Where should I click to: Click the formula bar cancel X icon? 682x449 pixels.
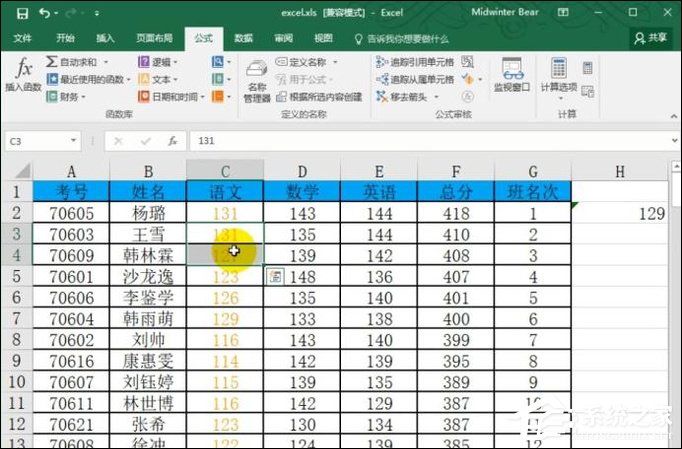click(x=118, y=141)
